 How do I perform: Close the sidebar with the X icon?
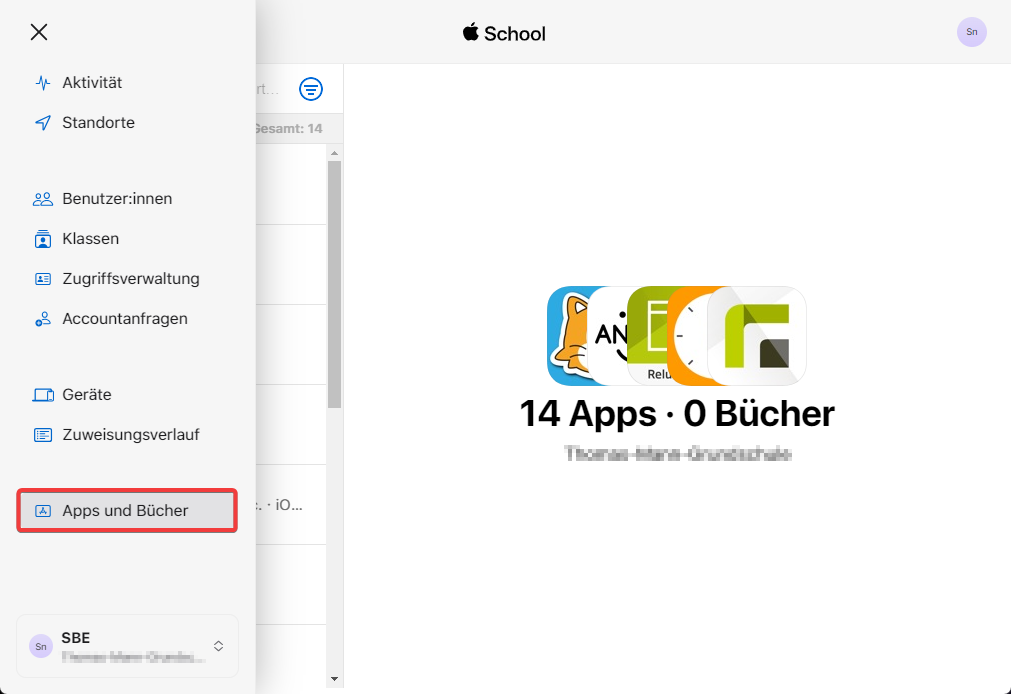click(39, 32)
